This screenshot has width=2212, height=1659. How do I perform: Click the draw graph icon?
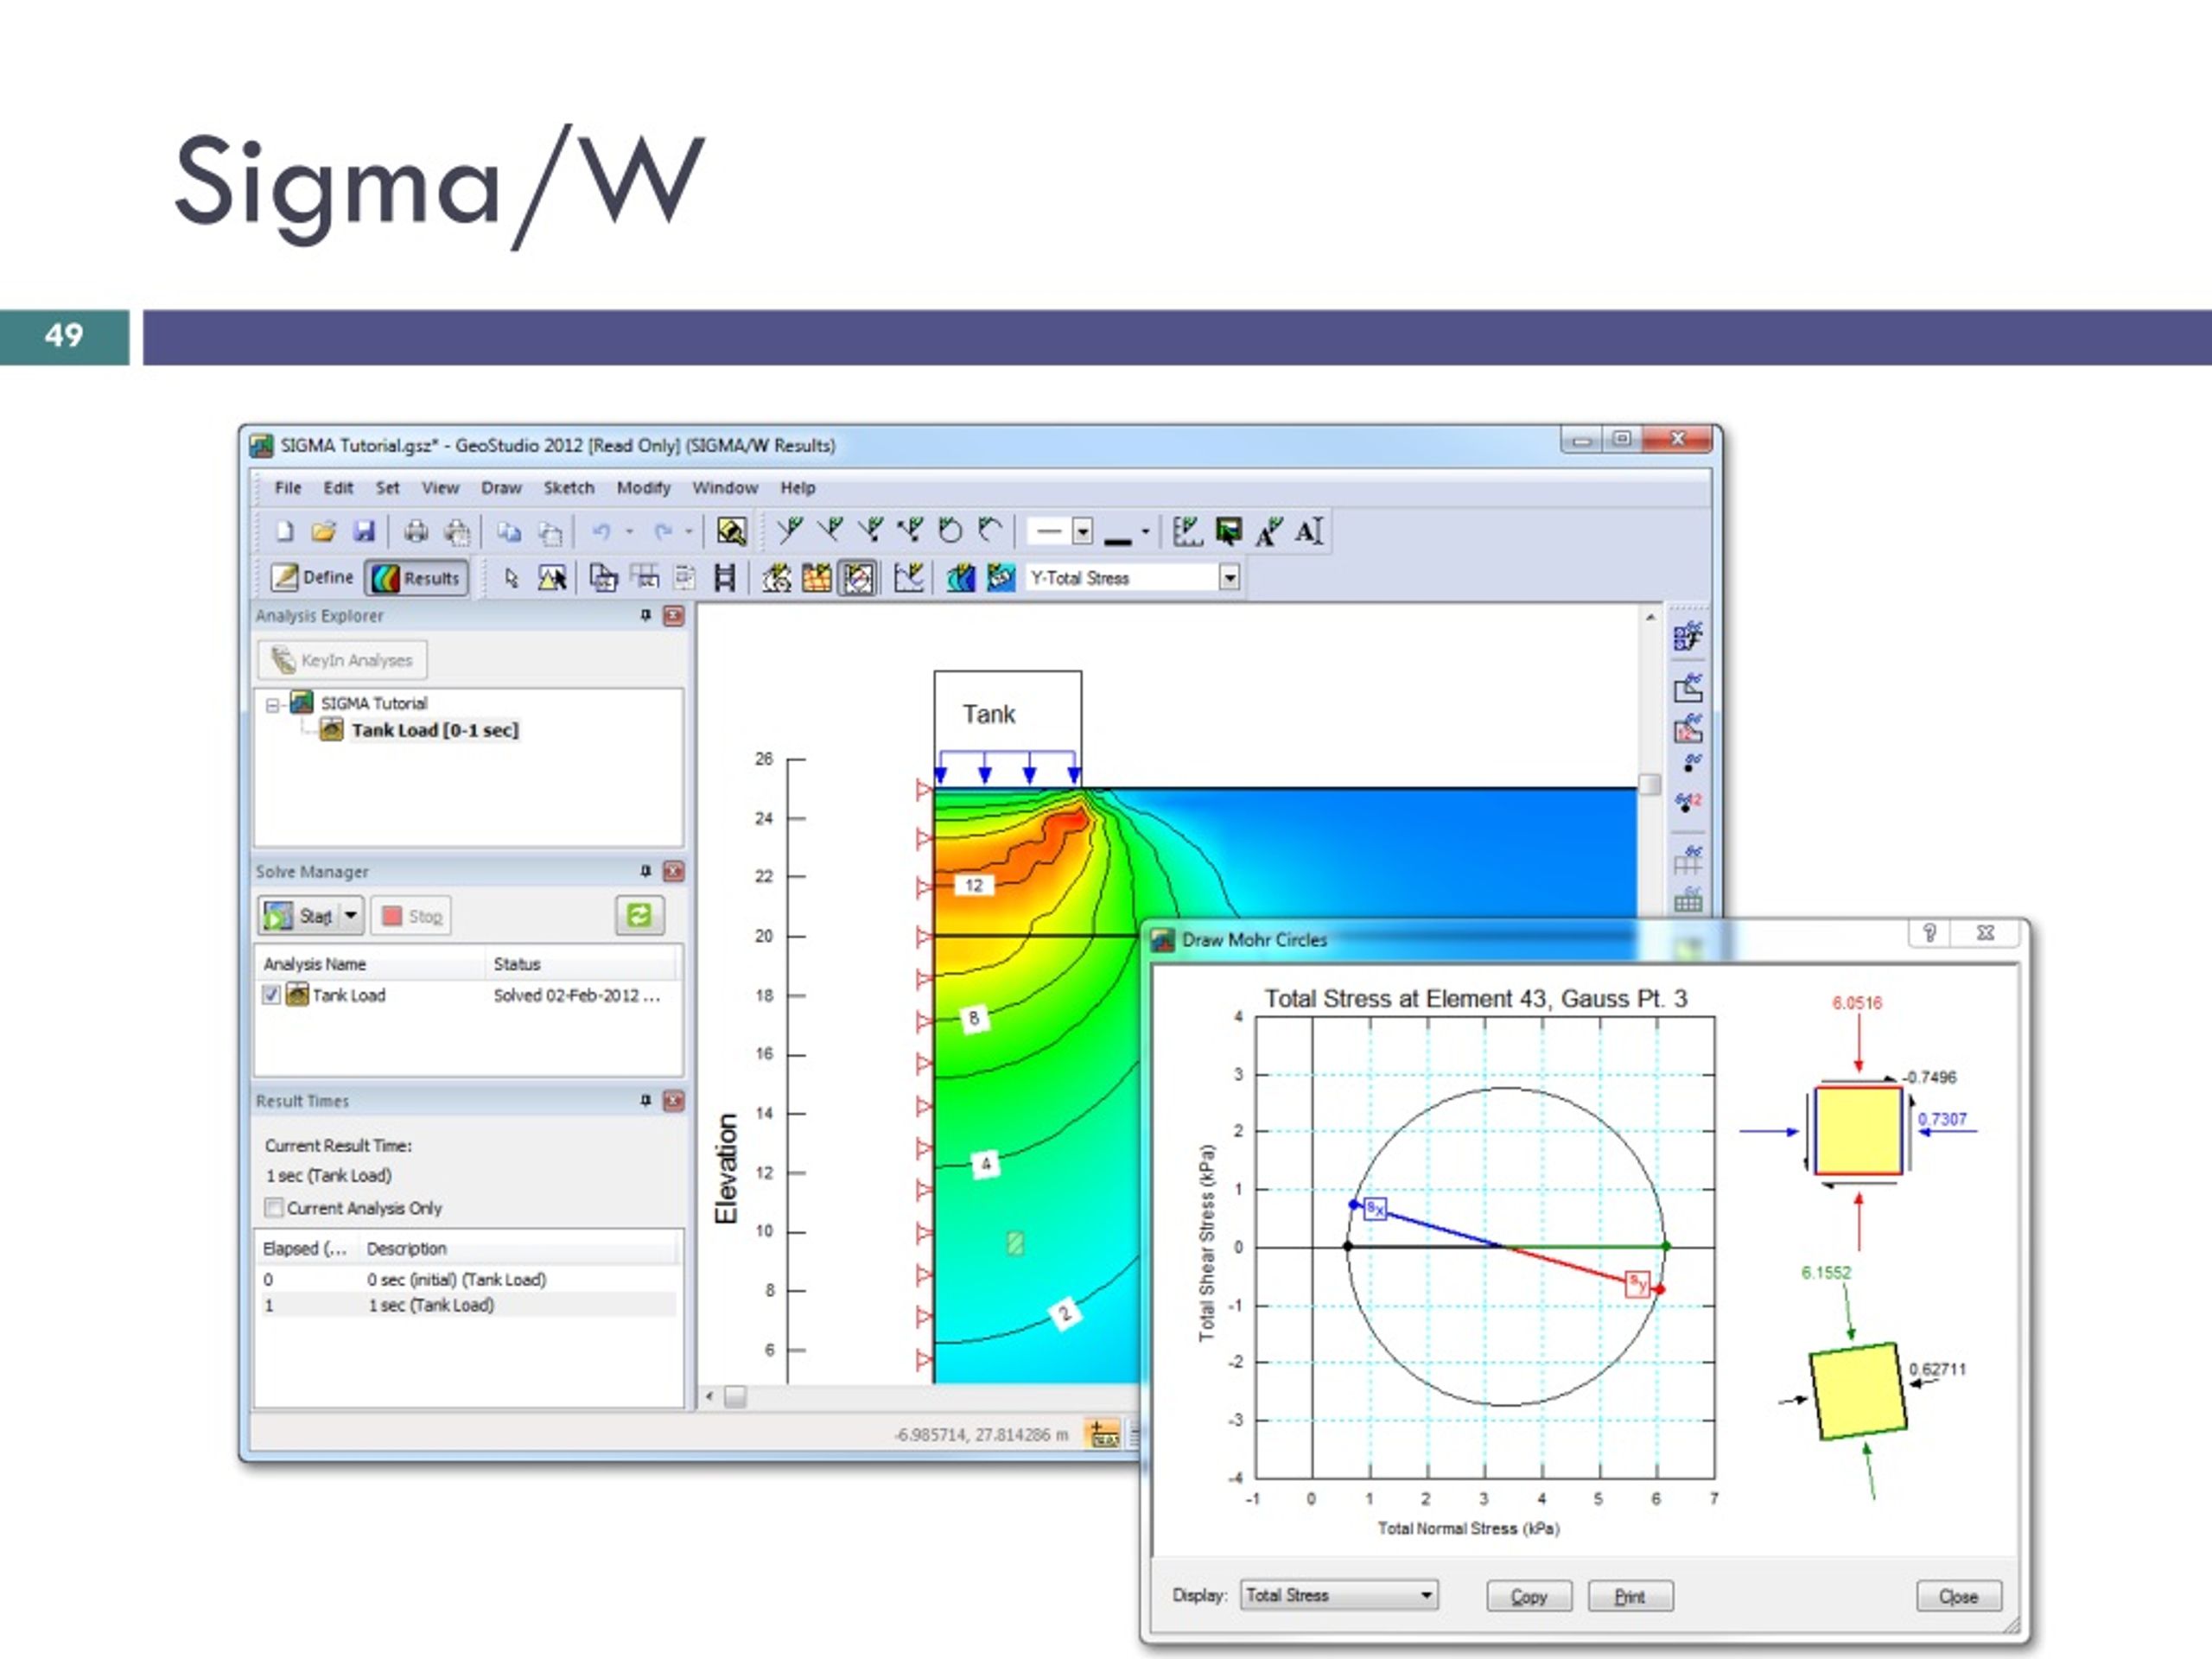click(x=908, y=578)
